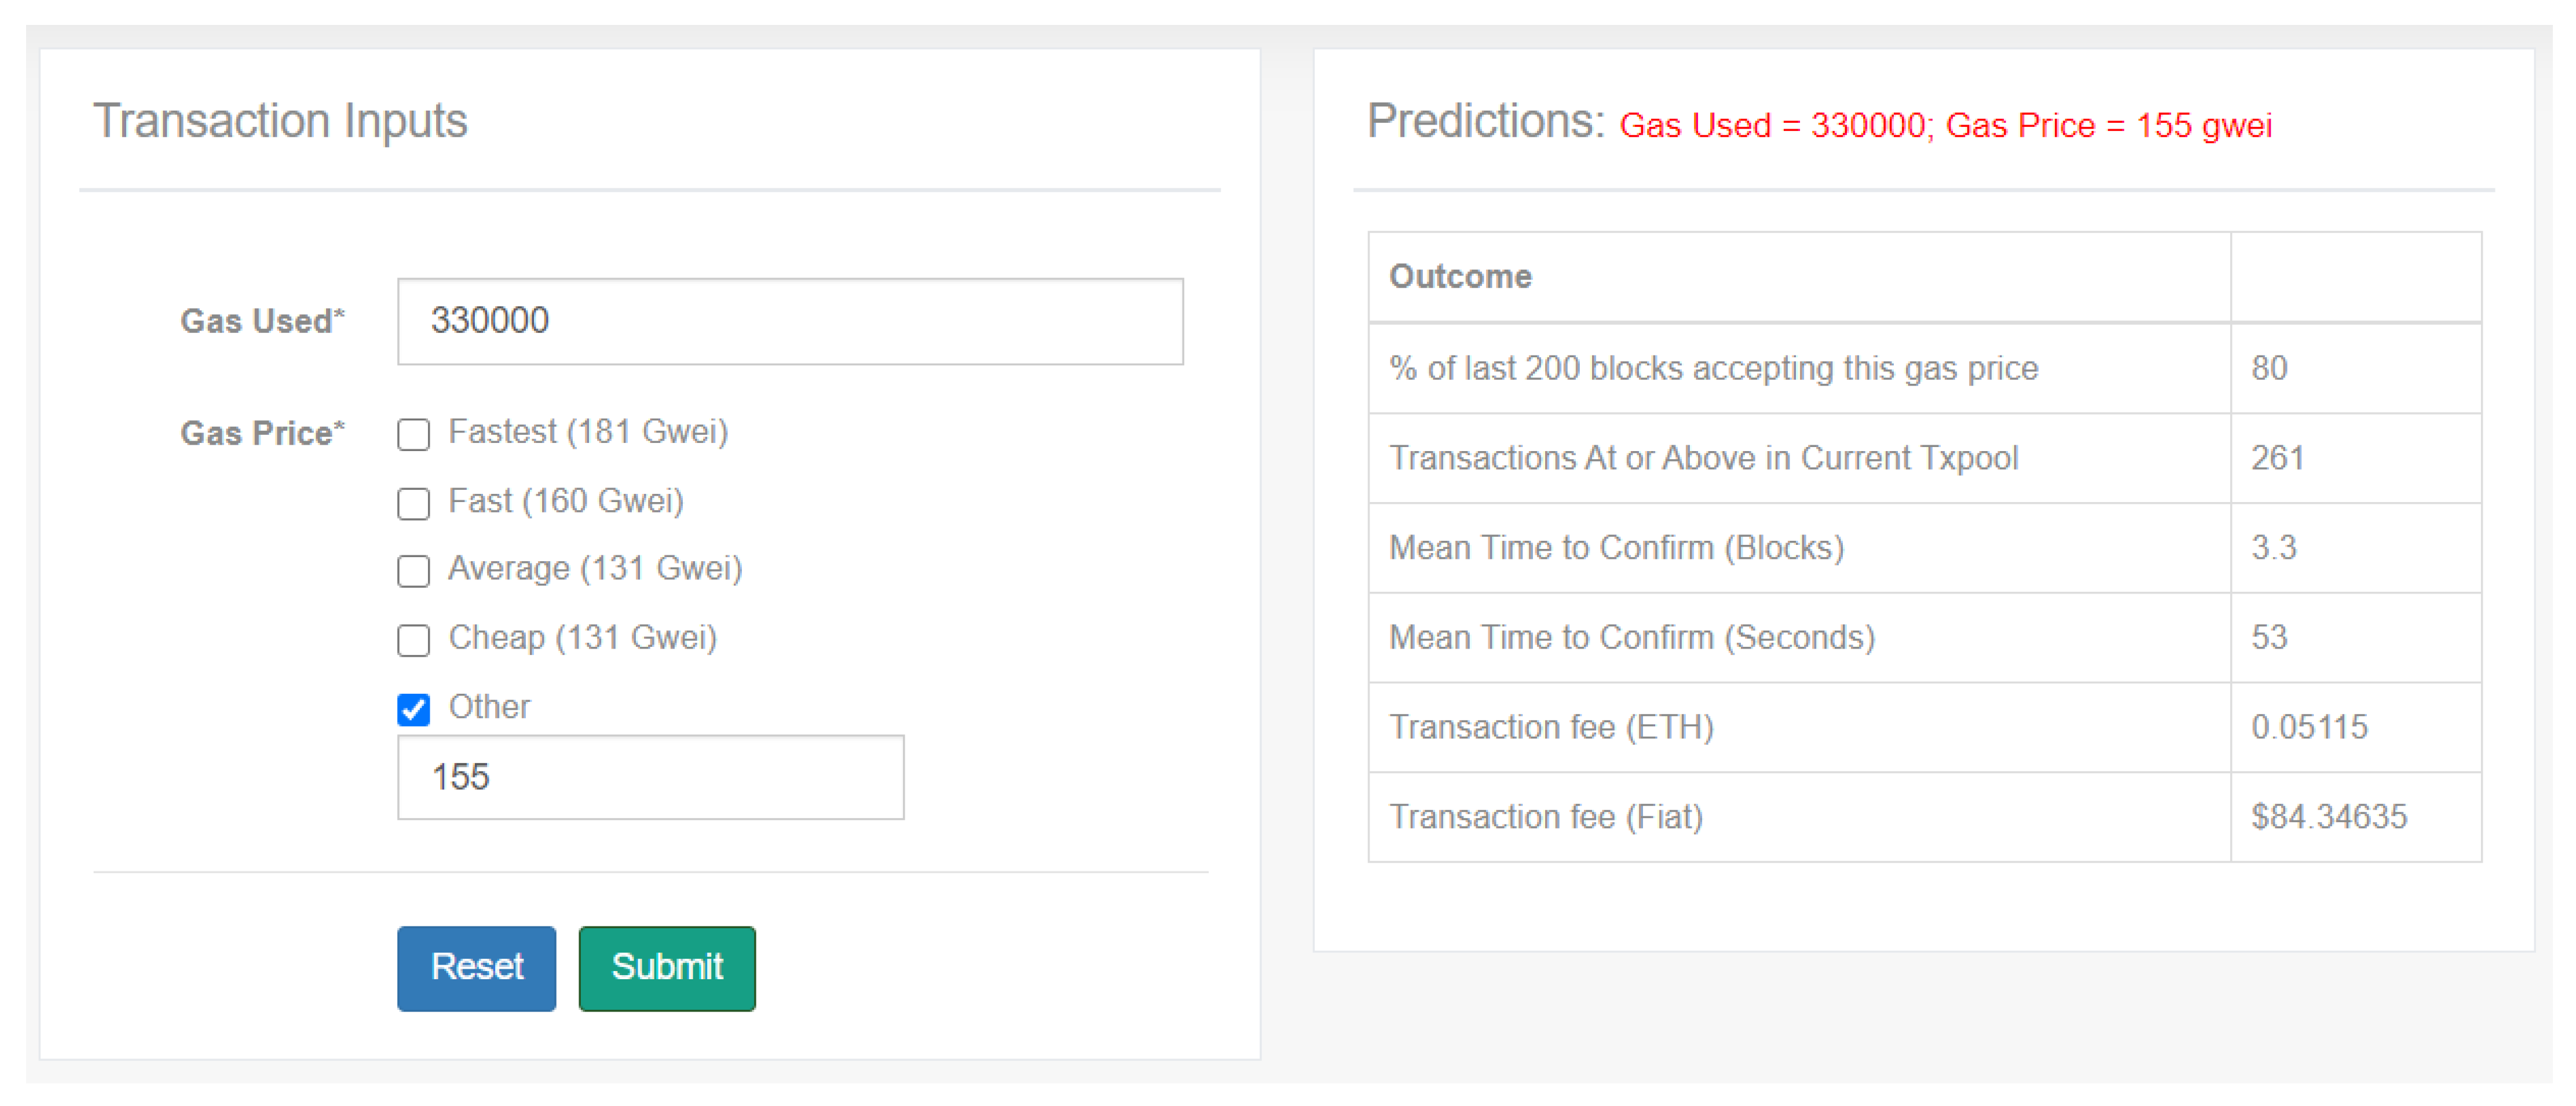Click the $84.34635 fiat fee value
Viewport: 2576px width, 1106px height.
(x=2328, y=817)
